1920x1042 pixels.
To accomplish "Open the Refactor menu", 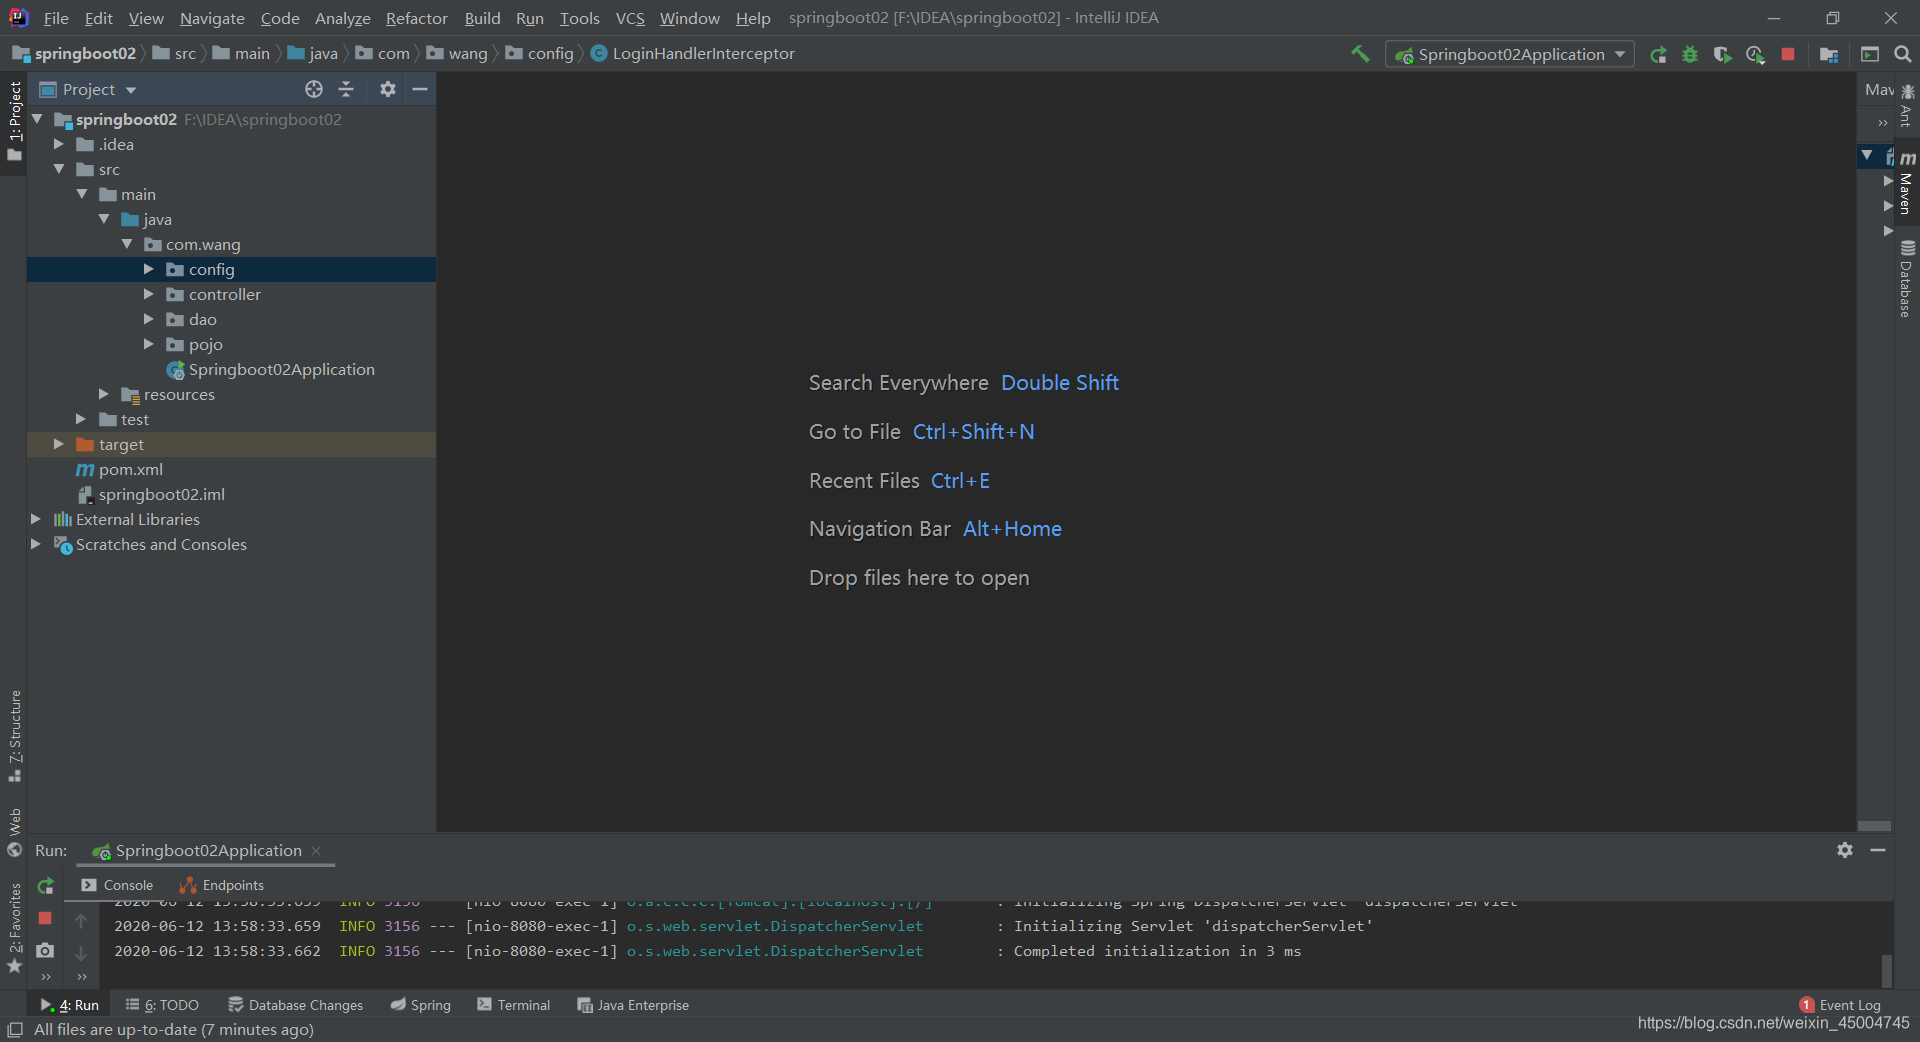I will click(416, 18).
